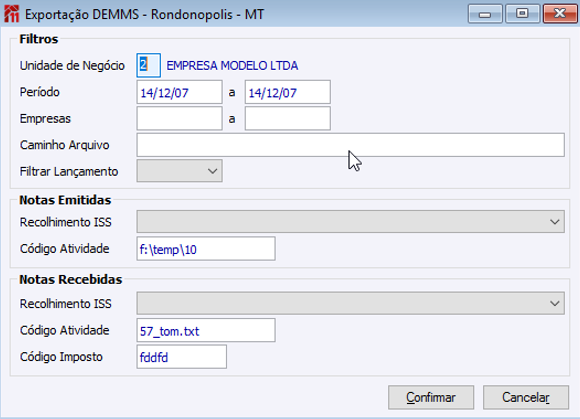The height and width of the screenshot is (419, 580).
Task: Click the second Empresas field
Action: 287,119
